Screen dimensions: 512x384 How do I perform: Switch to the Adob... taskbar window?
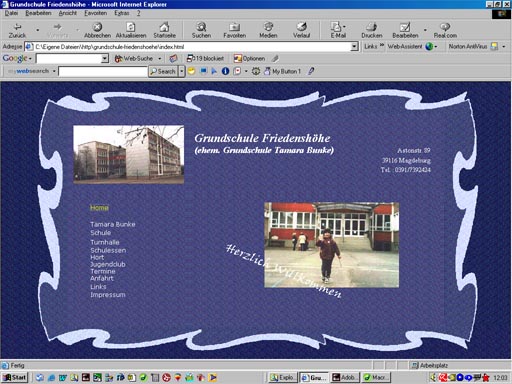tap(345, 377)
